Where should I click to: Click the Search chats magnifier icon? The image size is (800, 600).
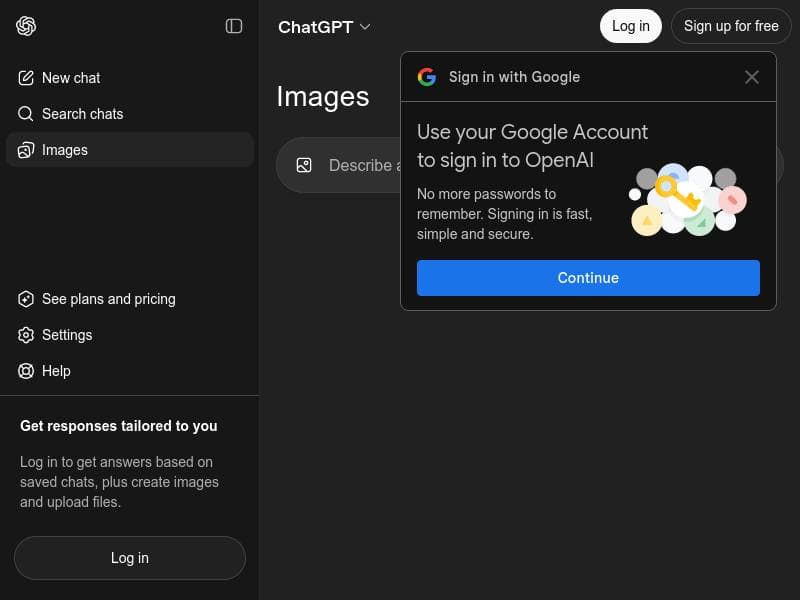pyautogui.click(x=26, y=114)
